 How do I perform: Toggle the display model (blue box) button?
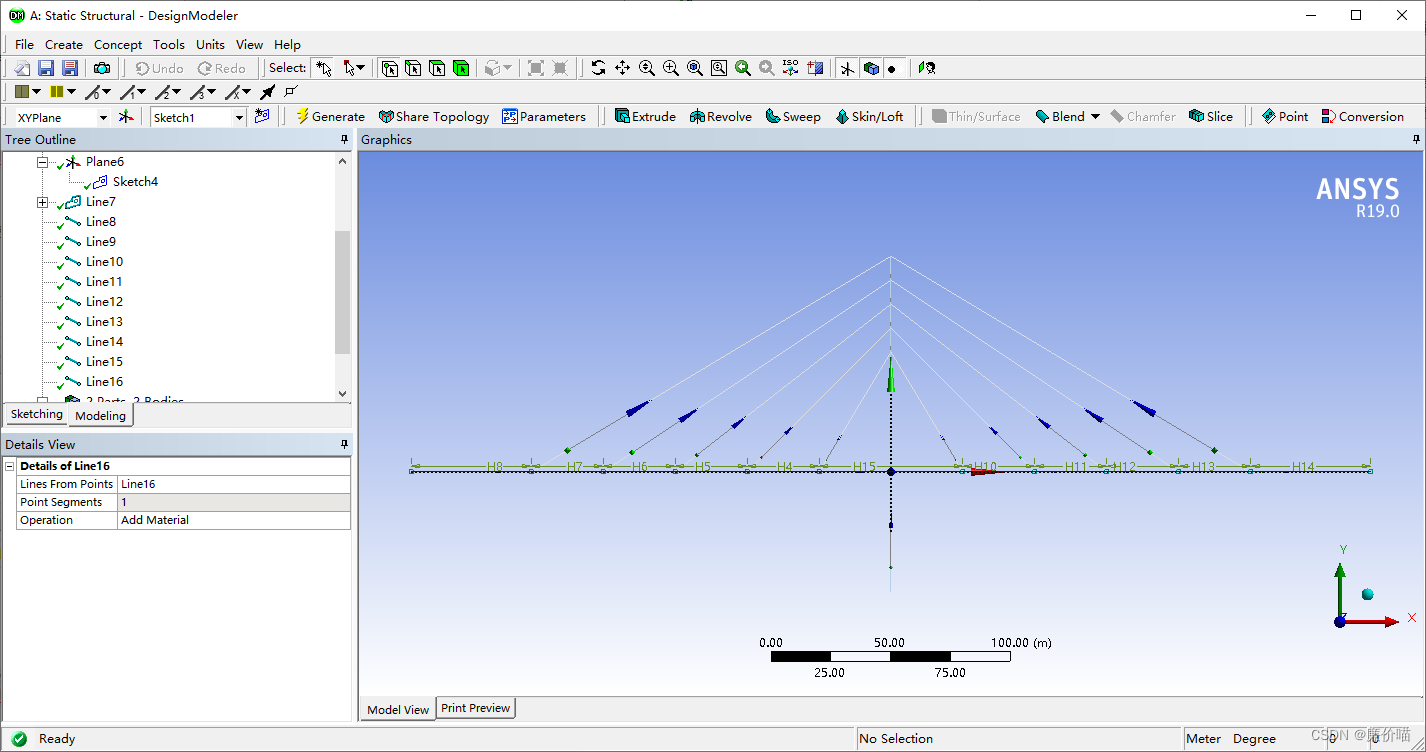click(x=871, y=68)
